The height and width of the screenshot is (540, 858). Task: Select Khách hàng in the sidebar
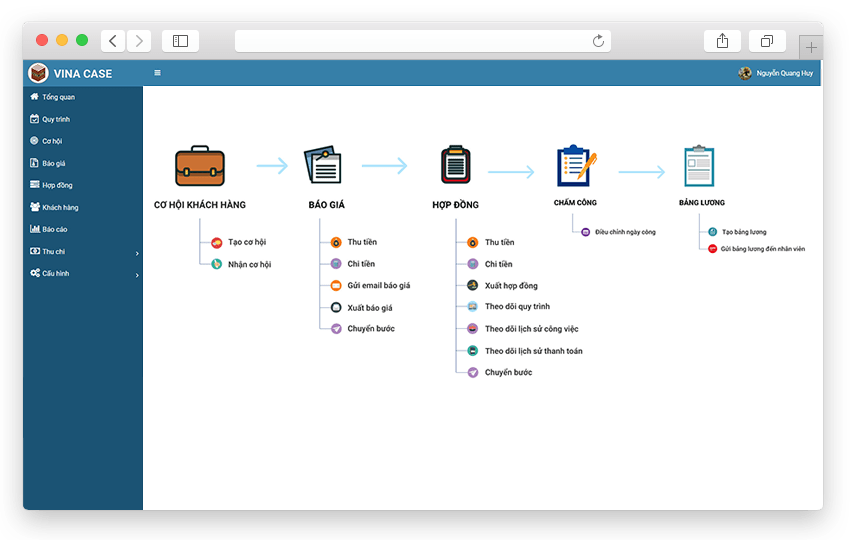click(x=60, y=208)
